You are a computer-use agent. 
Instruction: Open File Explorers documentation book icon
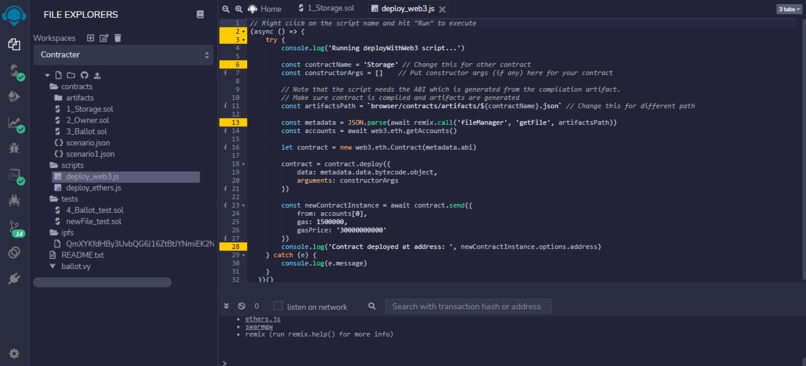pyautogui.click(x=200, y=15)
